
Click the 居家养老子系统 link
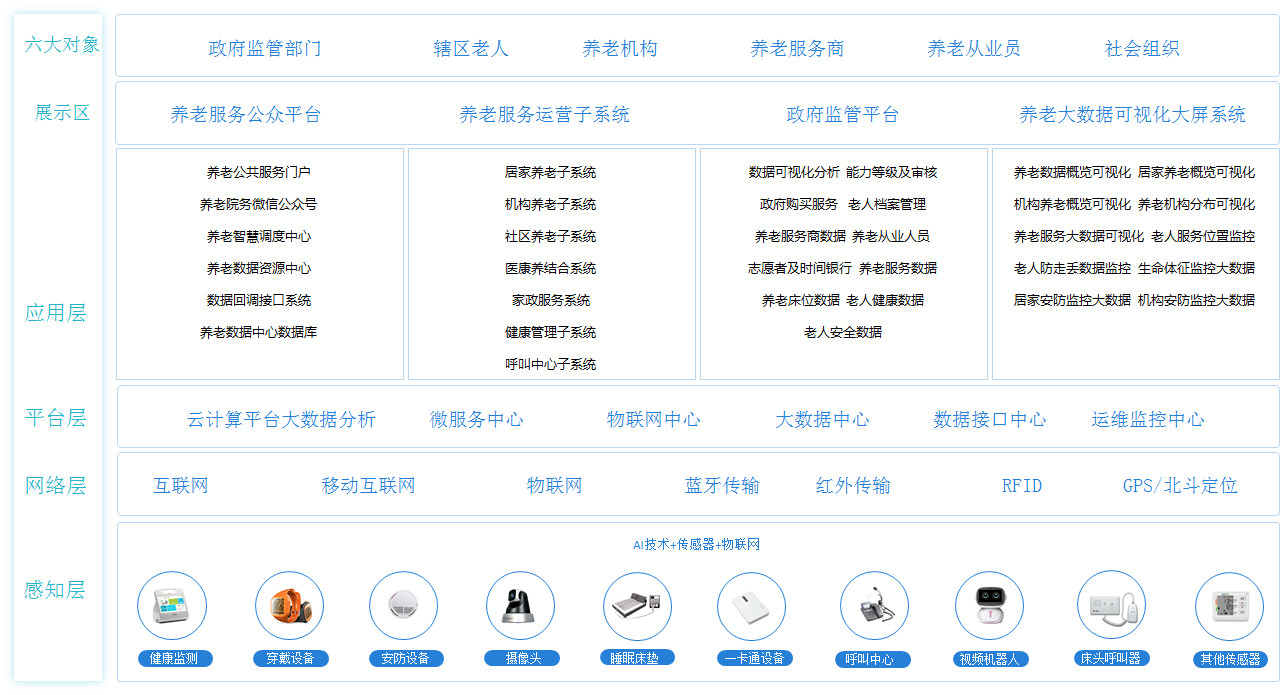(x=550, y=172)
